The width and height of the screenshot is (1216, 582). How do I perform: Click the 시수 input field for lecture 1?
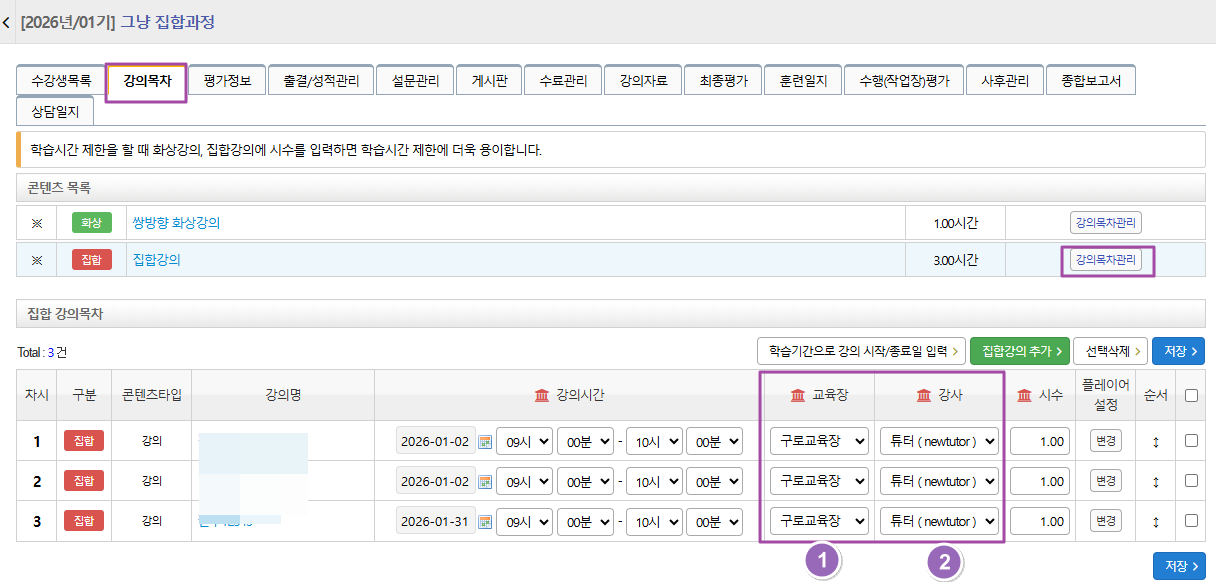1040,441
